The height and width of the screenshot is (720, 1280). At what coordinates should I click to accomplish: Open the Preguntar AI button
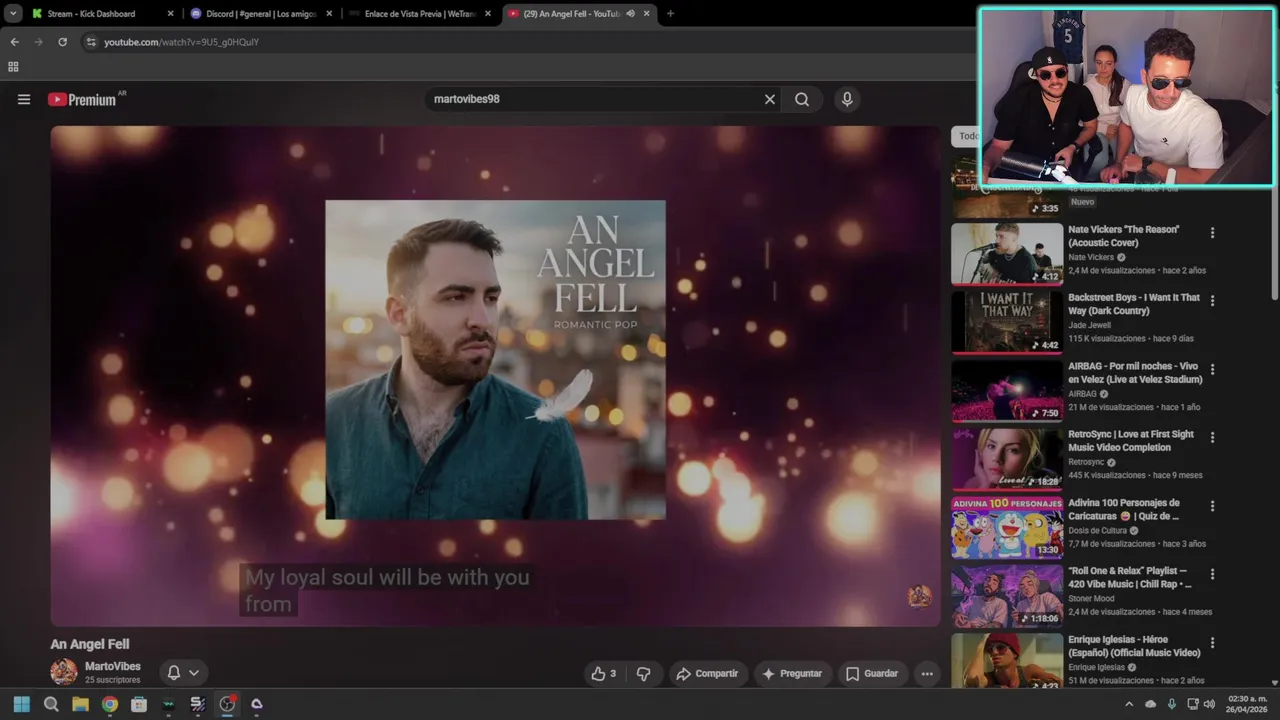(x=793, y=674)
